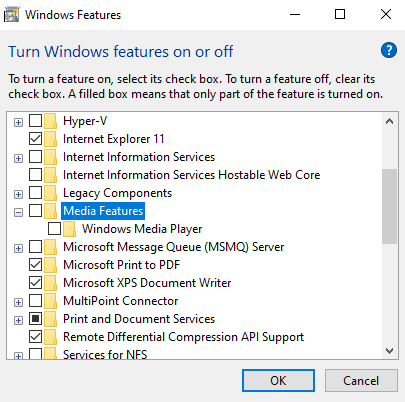Close the Windows Features dialog
405x402 pixels.
coord(386,14)
